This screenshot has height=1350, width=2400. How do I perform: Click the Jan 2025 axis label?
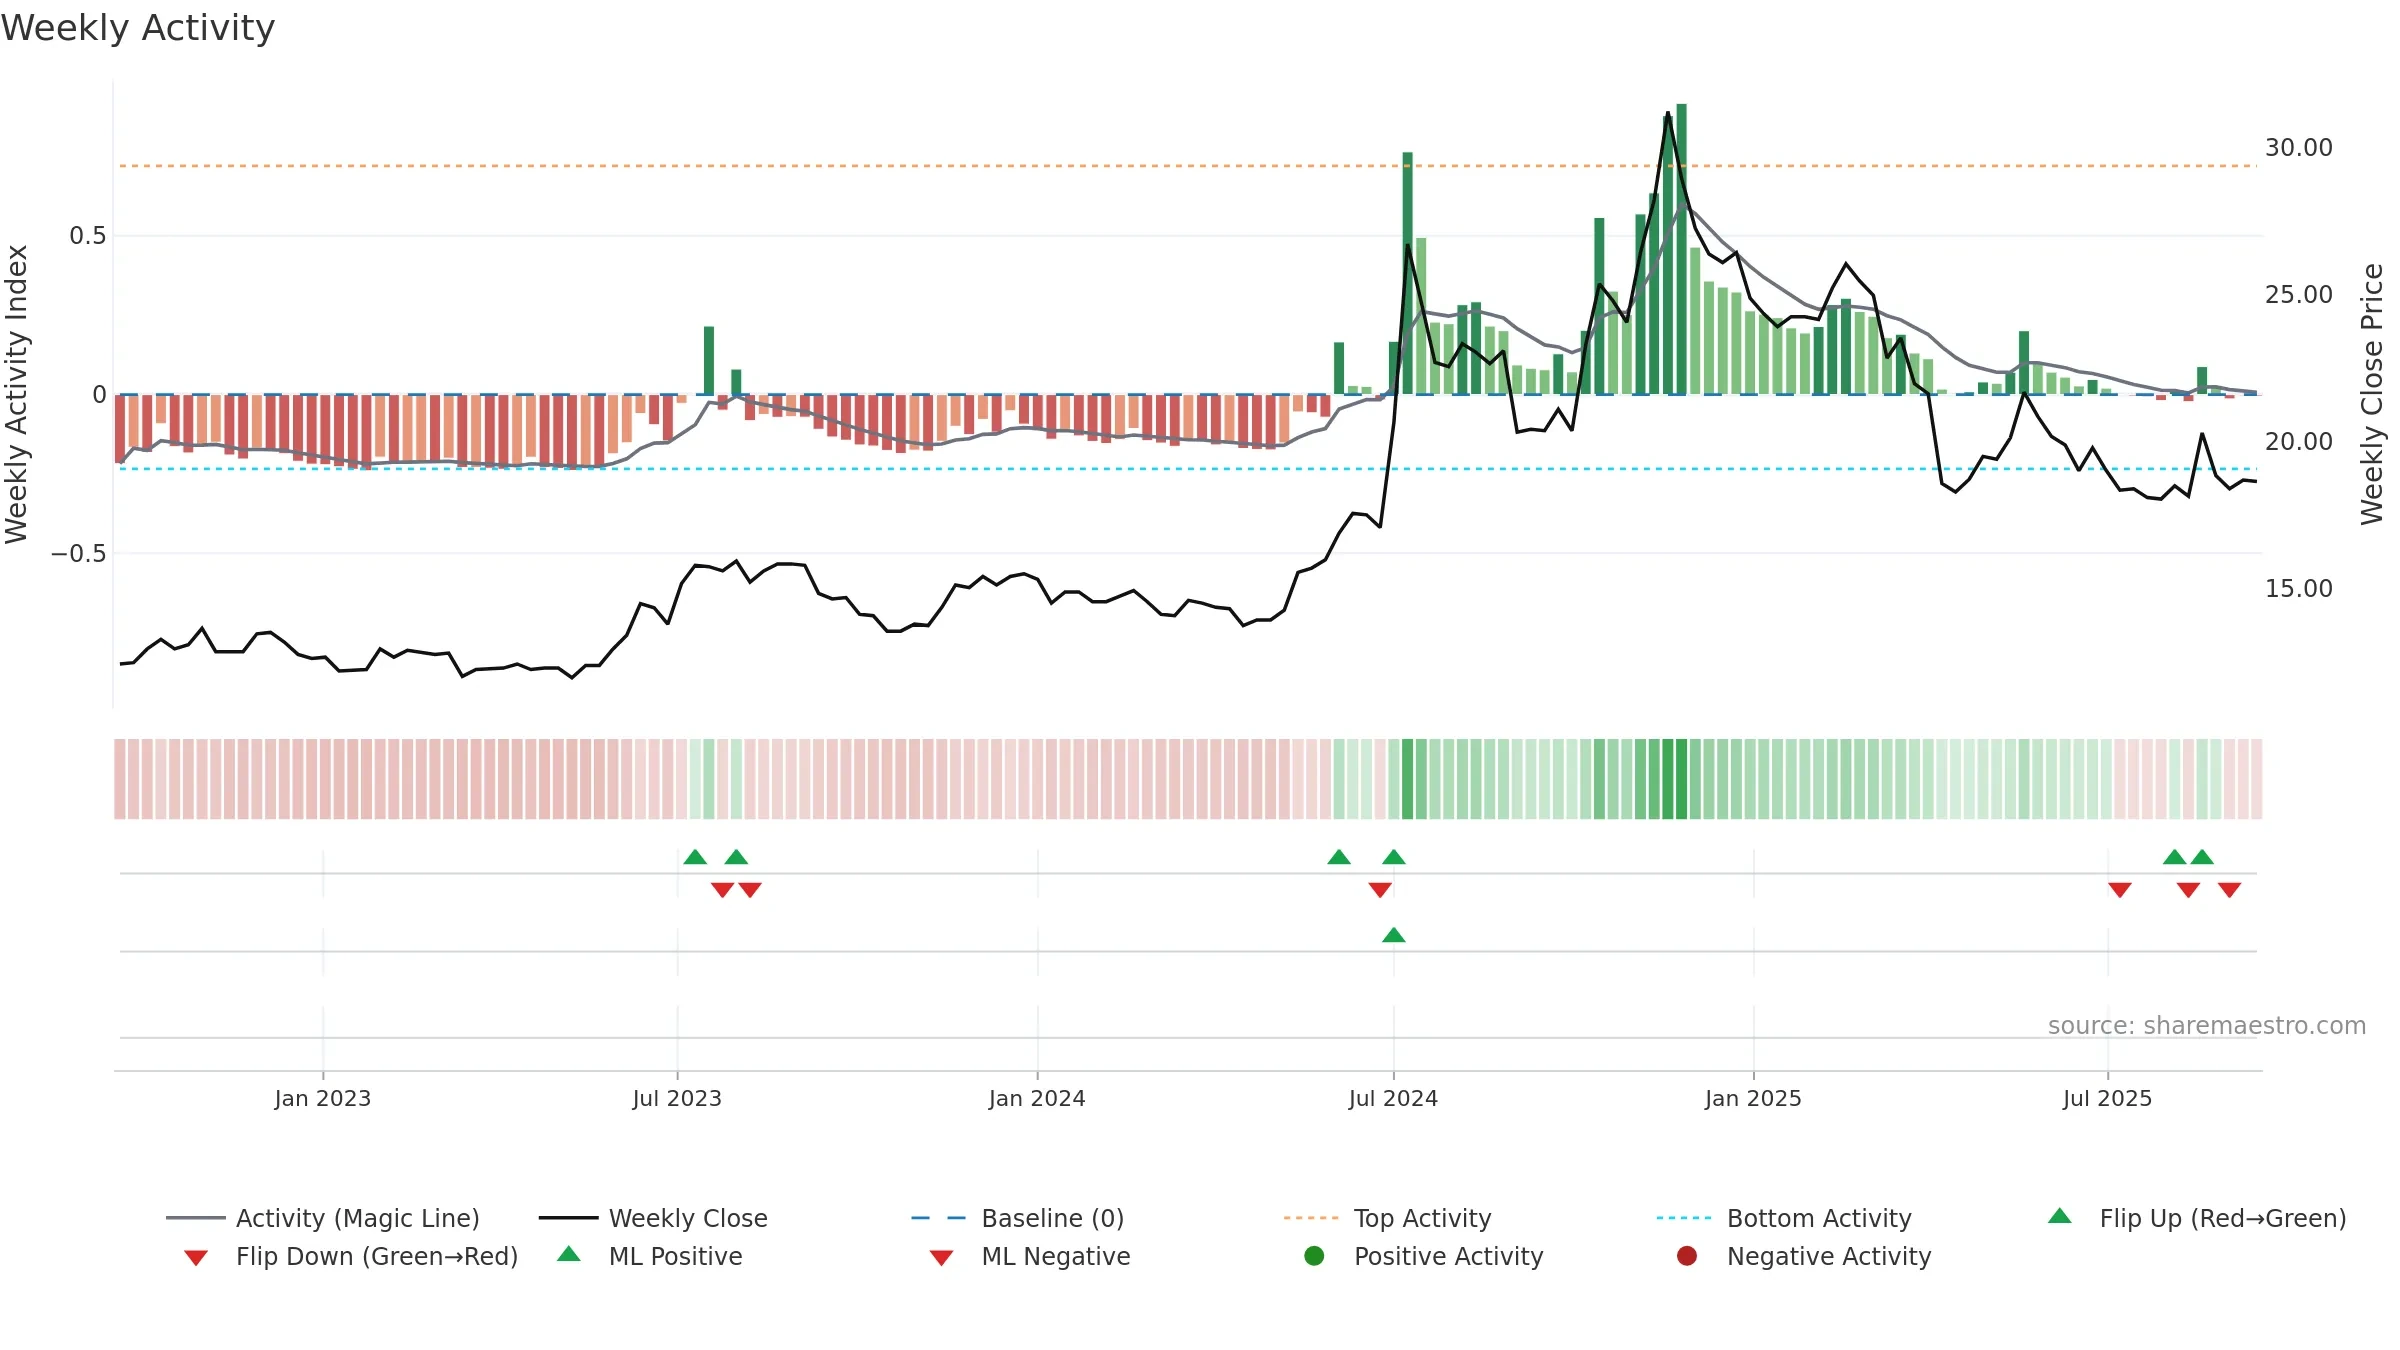click(x=1753, y=1098)
